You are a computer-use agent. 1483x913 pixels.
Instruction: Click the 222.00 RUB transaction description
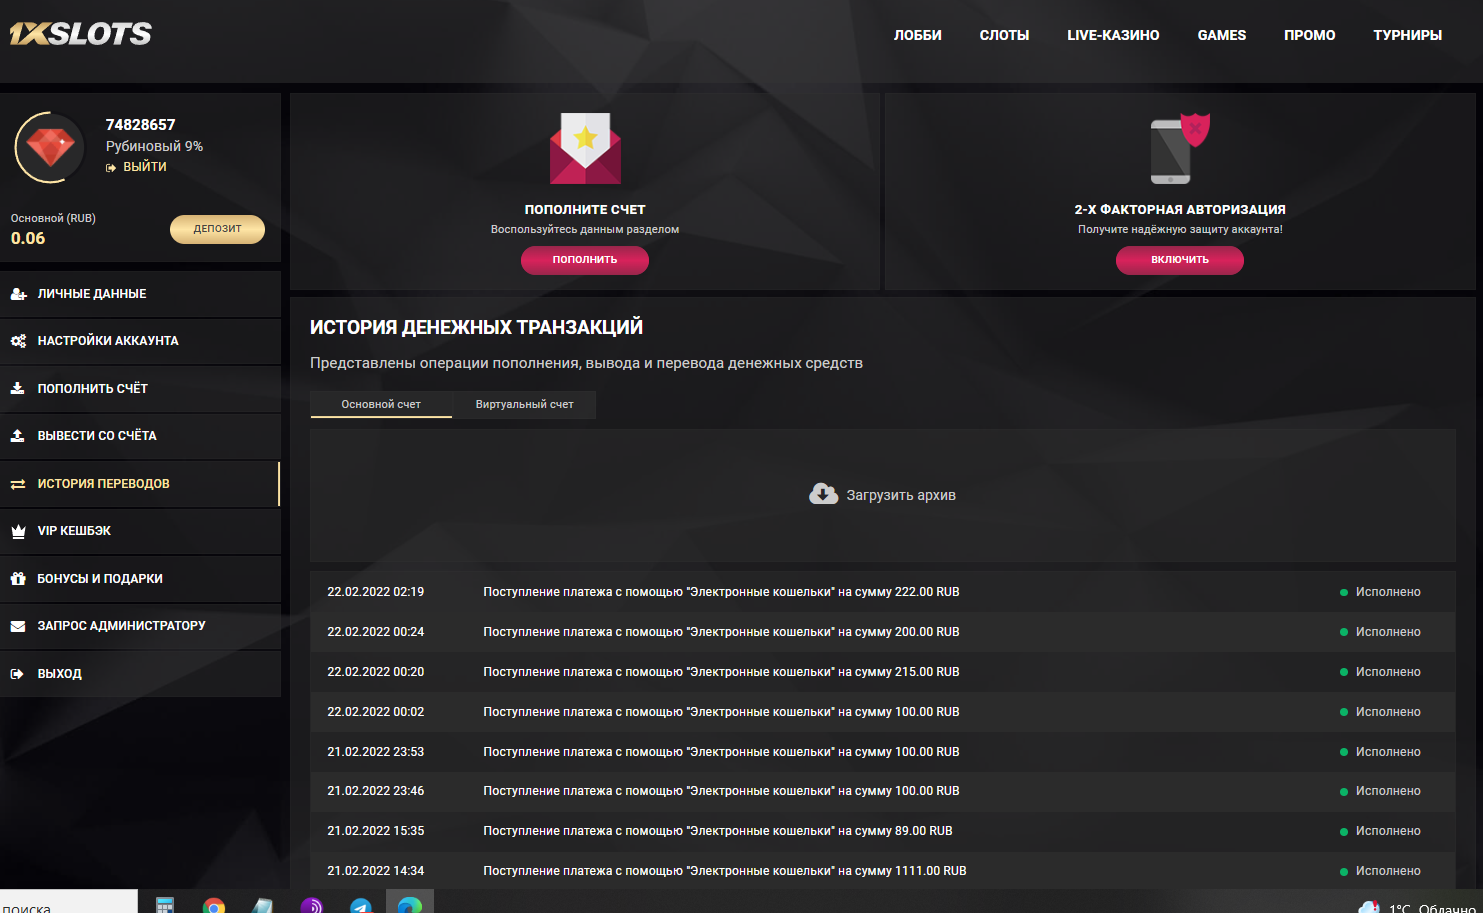721,592
